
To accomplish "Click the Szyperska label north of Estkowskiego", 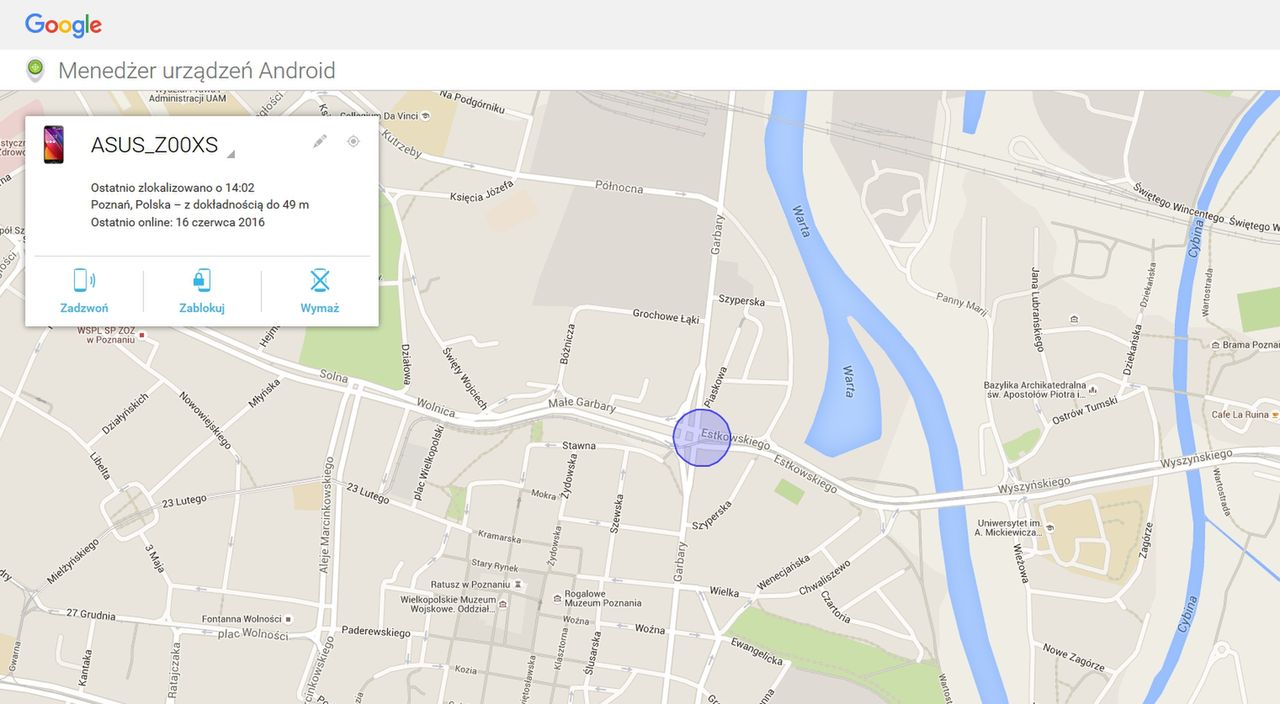I will point(742,300).
